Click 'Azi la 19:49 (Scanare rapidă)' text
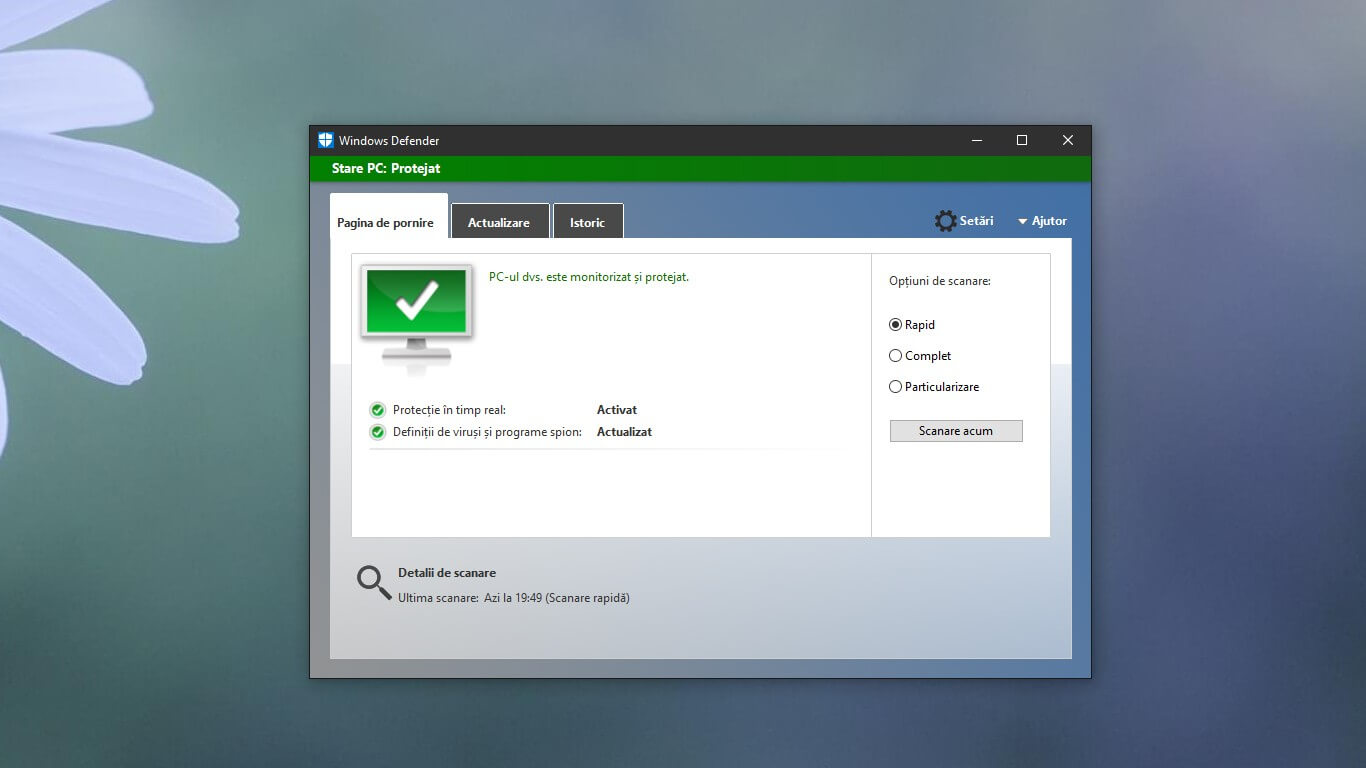The image size is (1366, 768). point(557,598)
